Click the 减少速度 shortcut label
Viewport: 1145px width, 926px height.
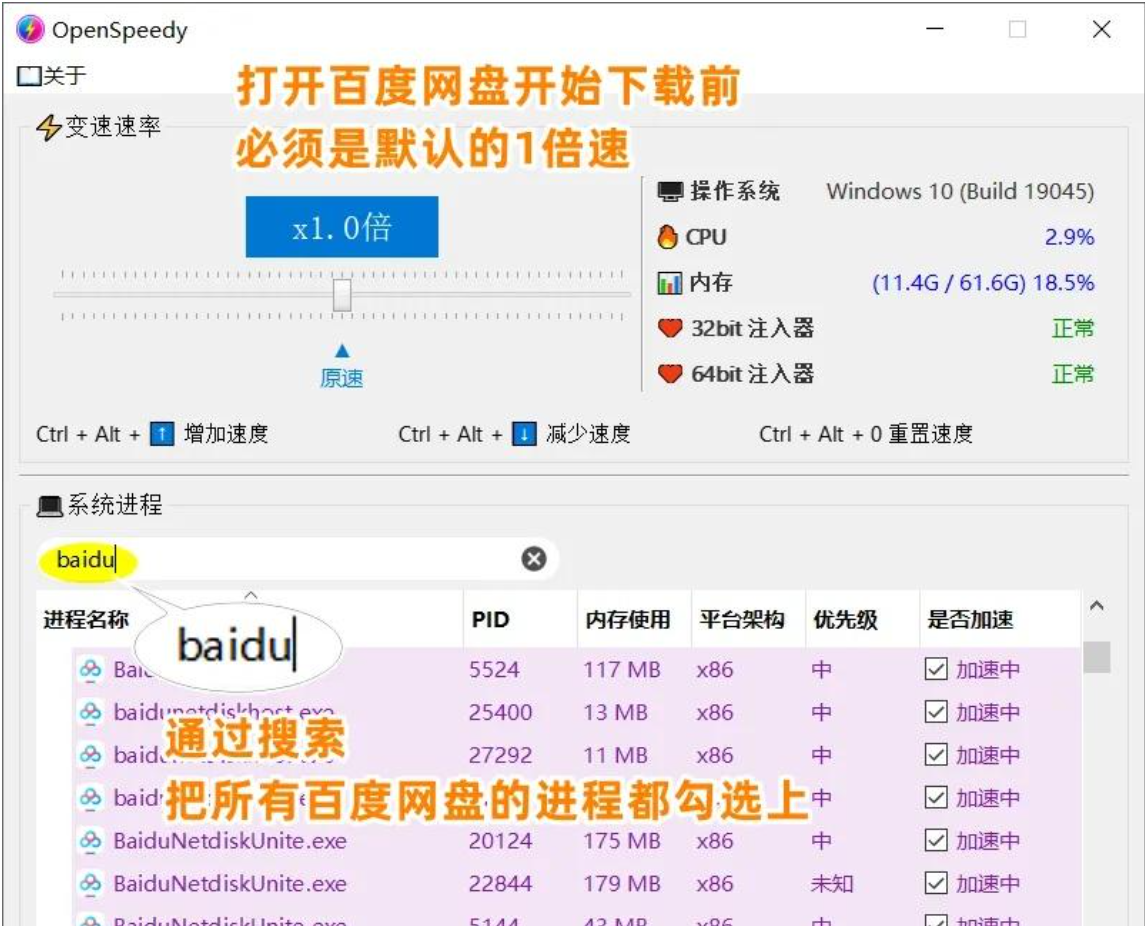pyautogui.click(x=589, y=434)
